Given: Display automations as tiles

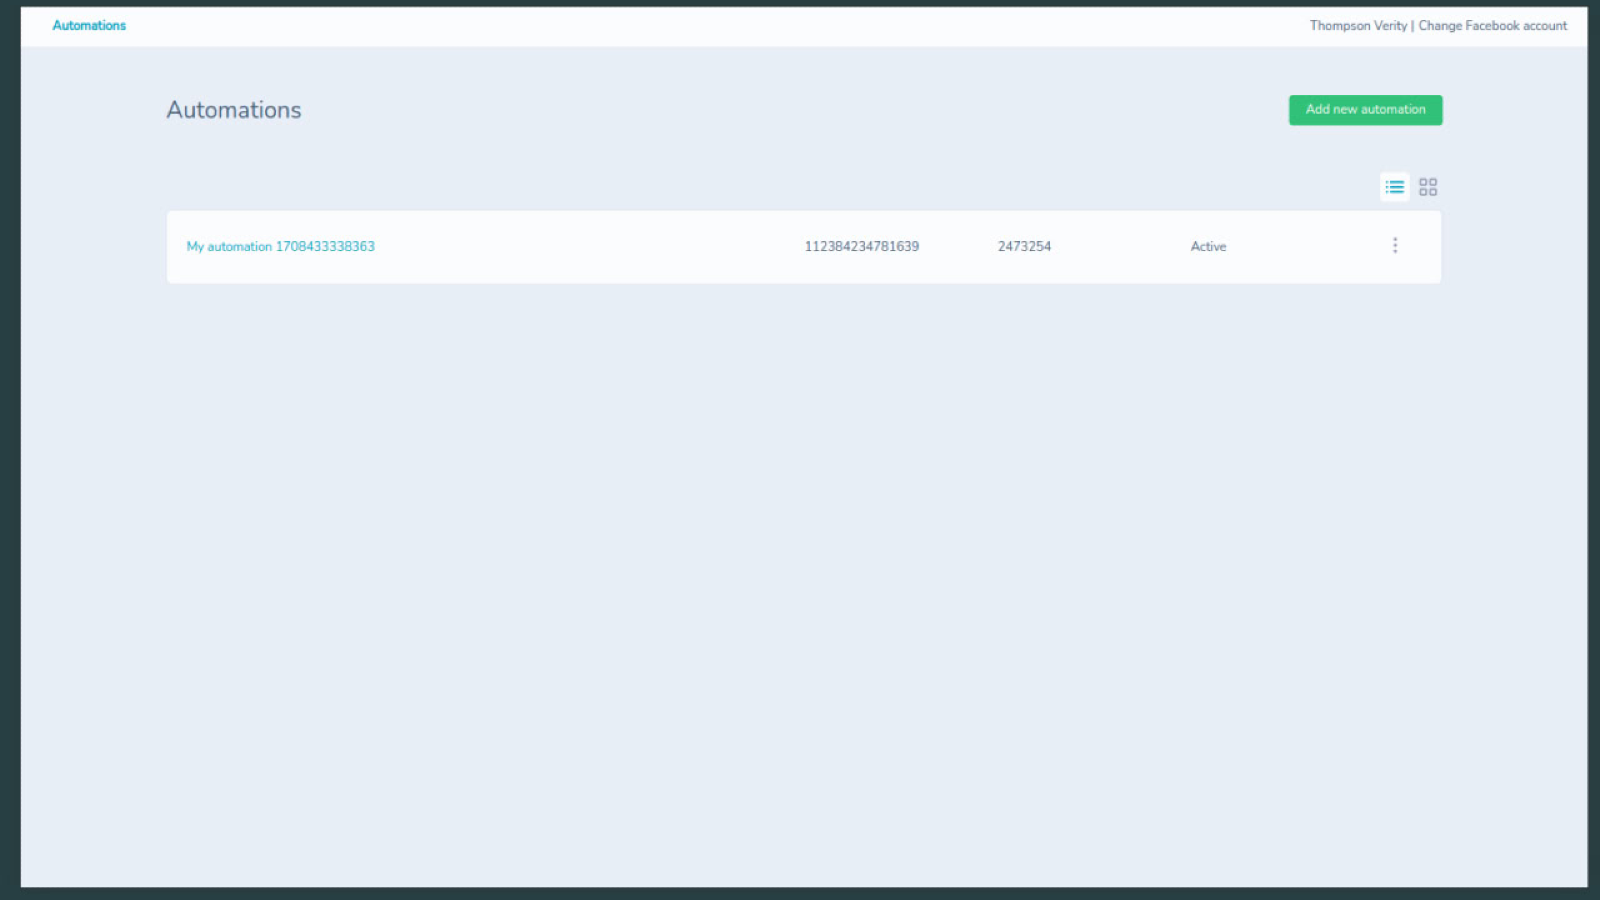Looking at the screenshot, I should point(1428,187).
